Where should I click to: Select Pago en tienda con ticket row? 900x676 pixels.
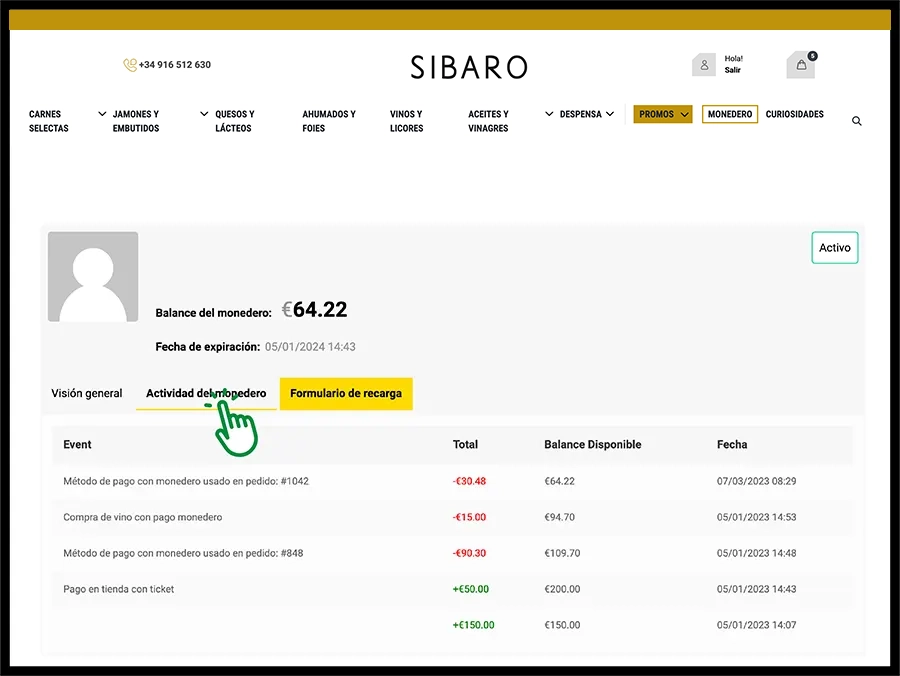(452, 589)
